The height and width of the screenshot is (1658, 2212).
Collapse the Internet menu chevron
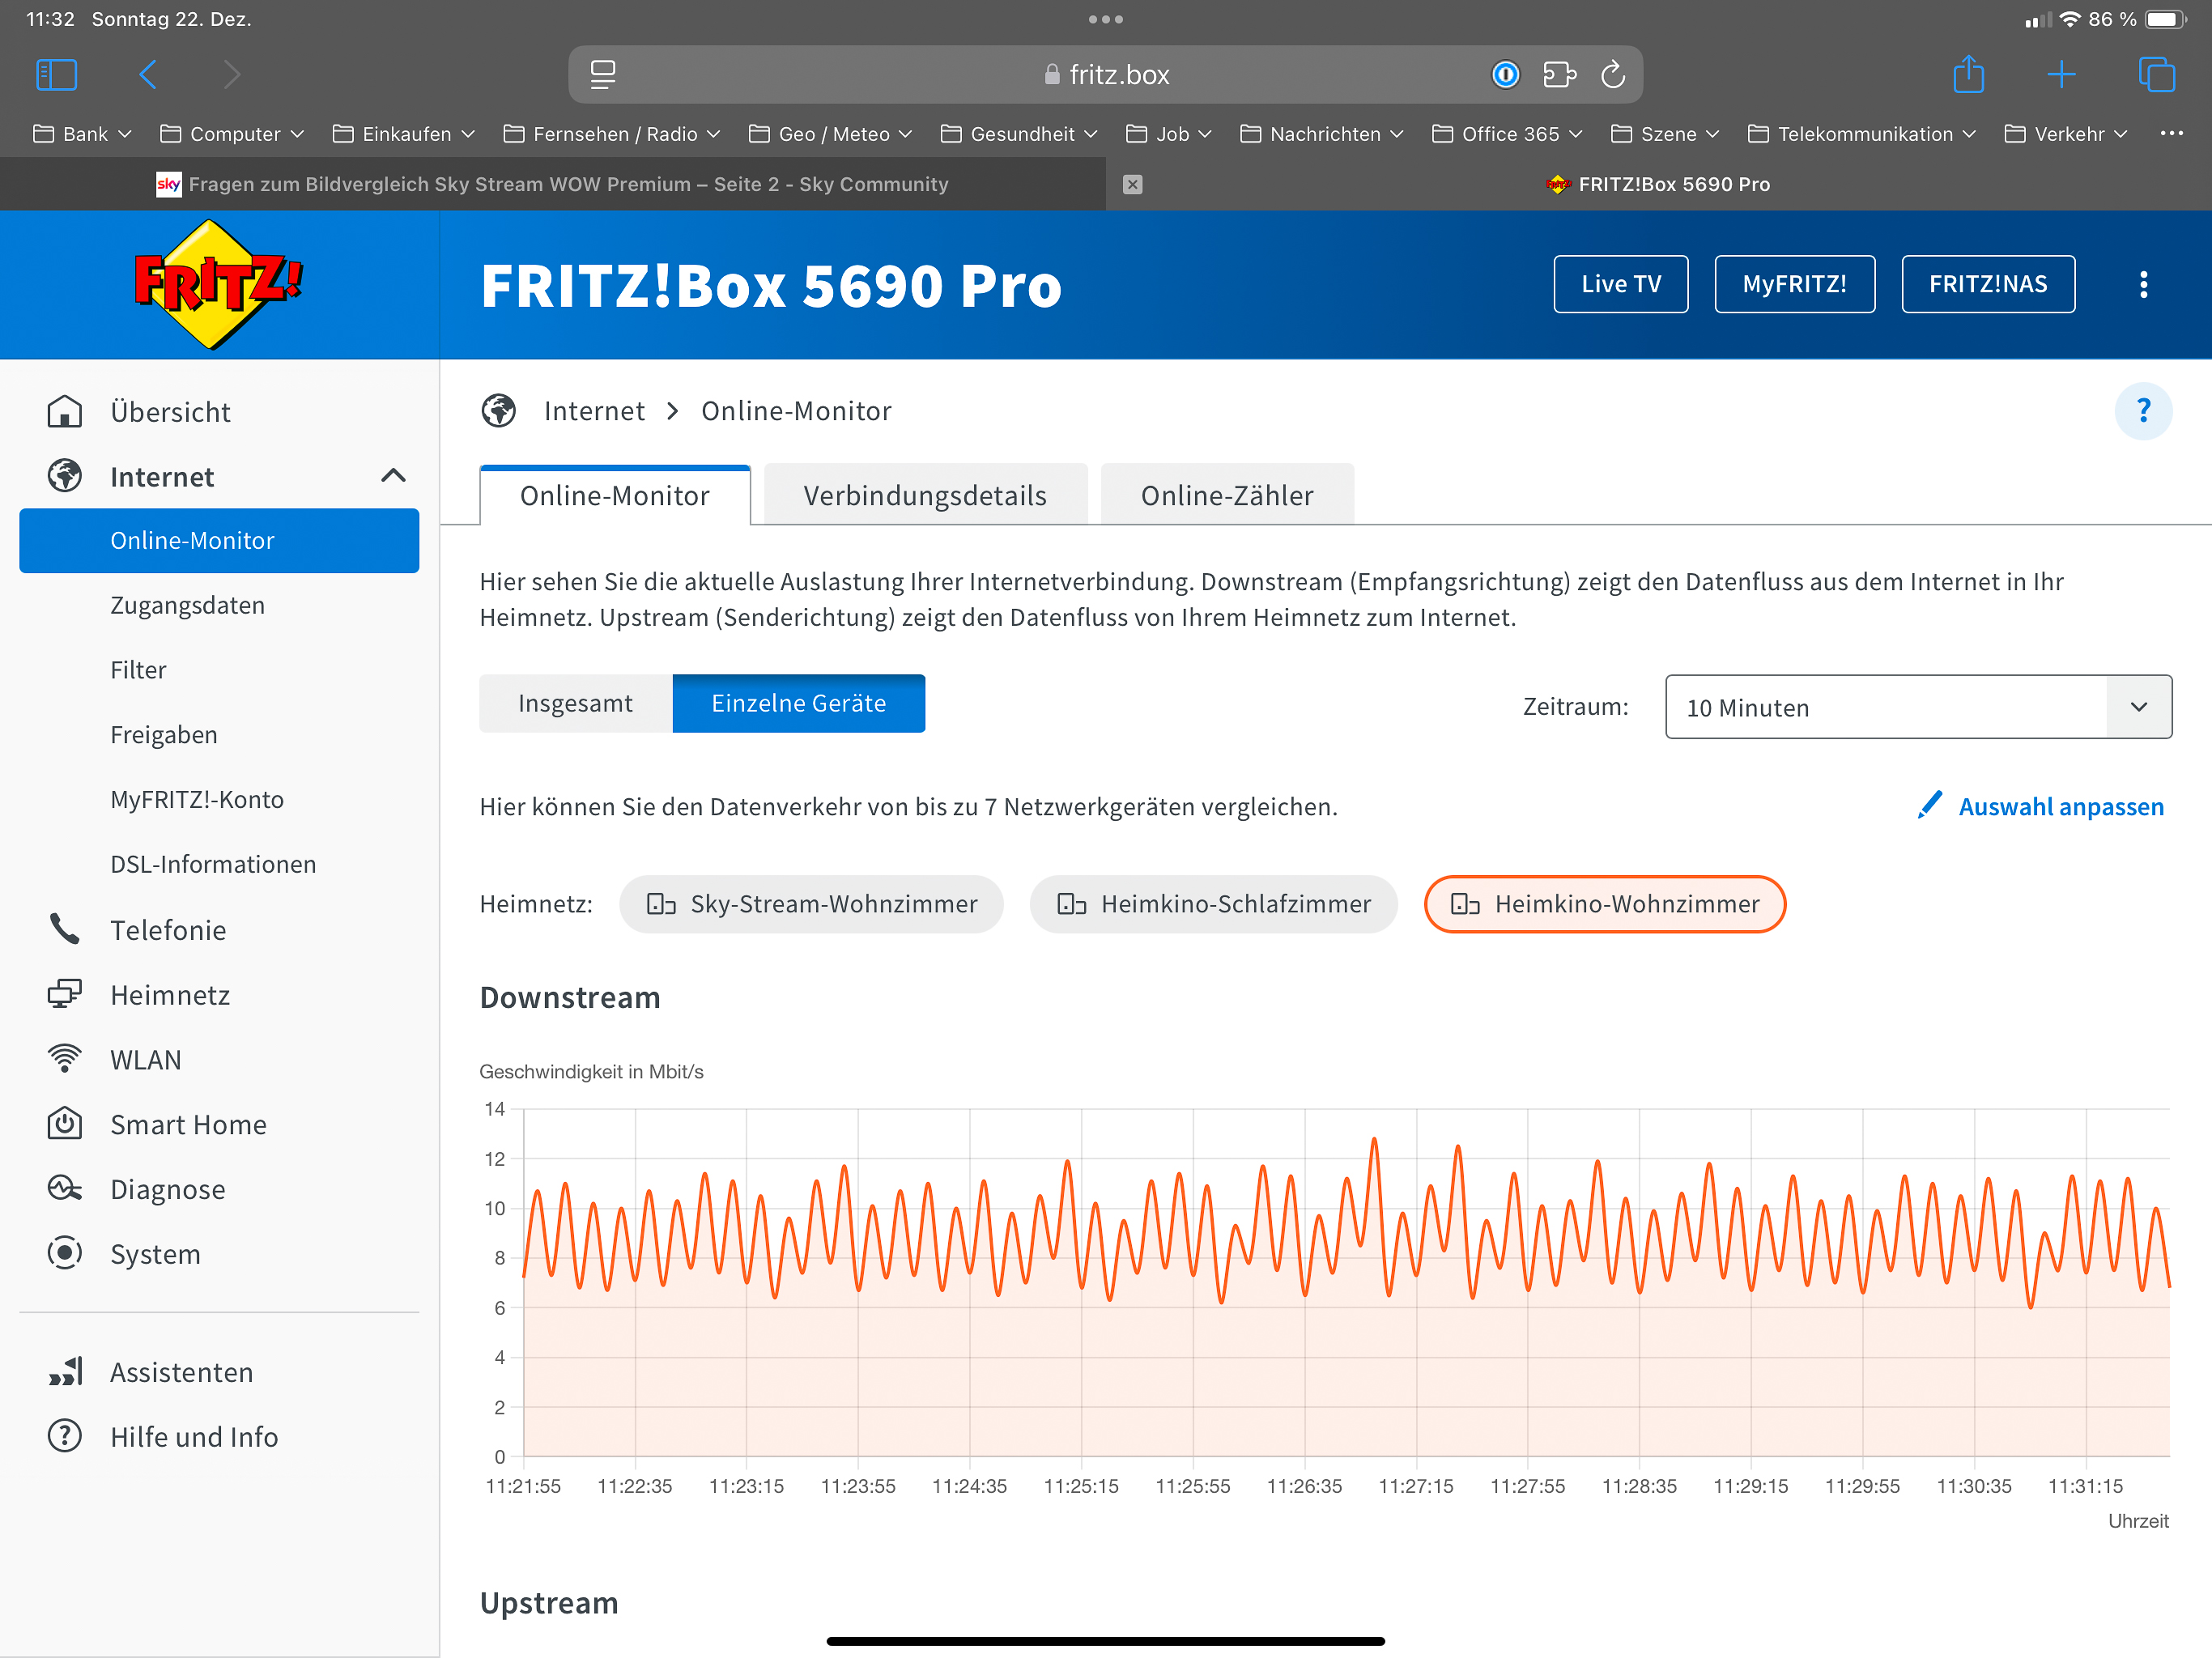tap(394, 477)
